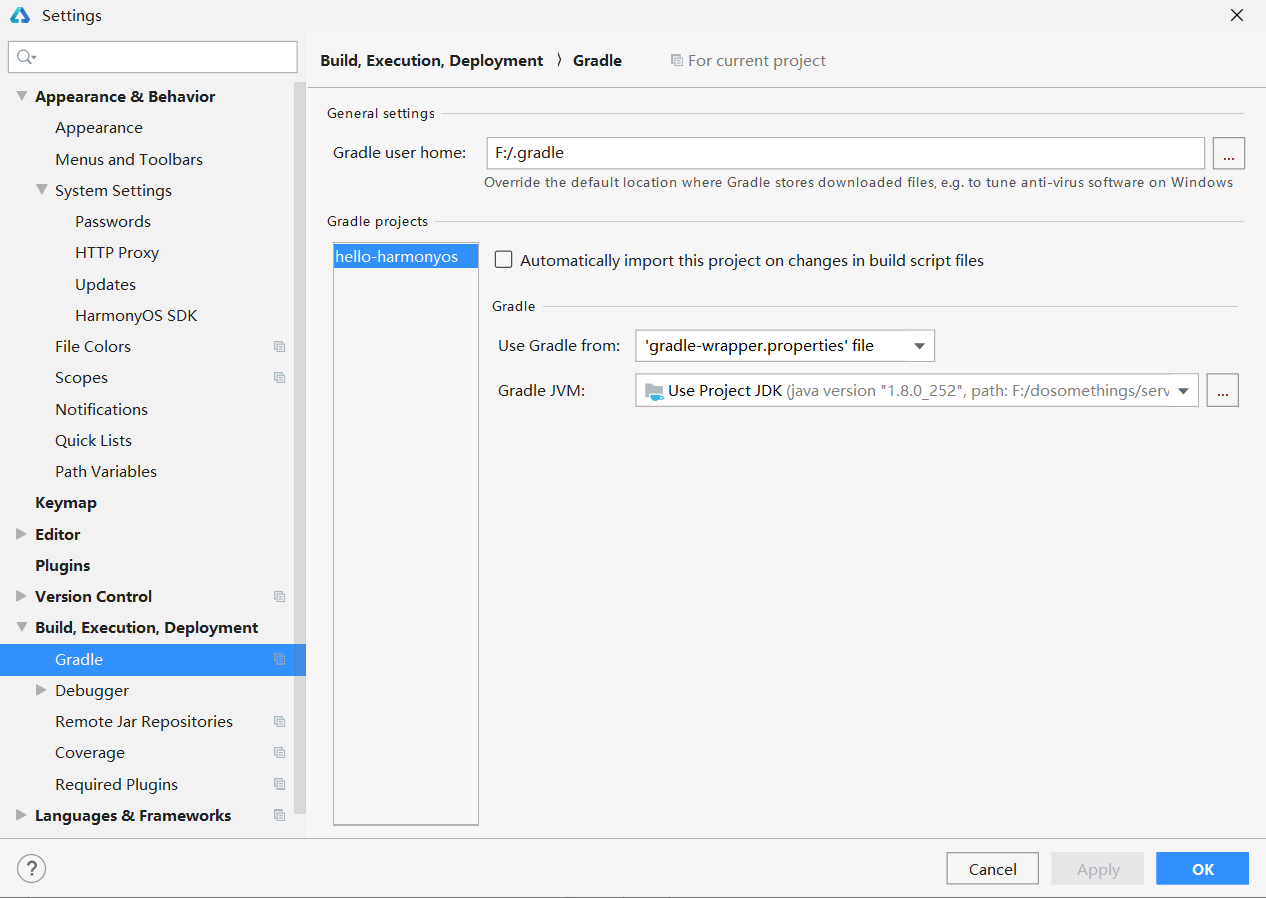This screenshot has height=898, width=1266.
Task: Open the Keymap settings page
Action: tap(66, 503)
